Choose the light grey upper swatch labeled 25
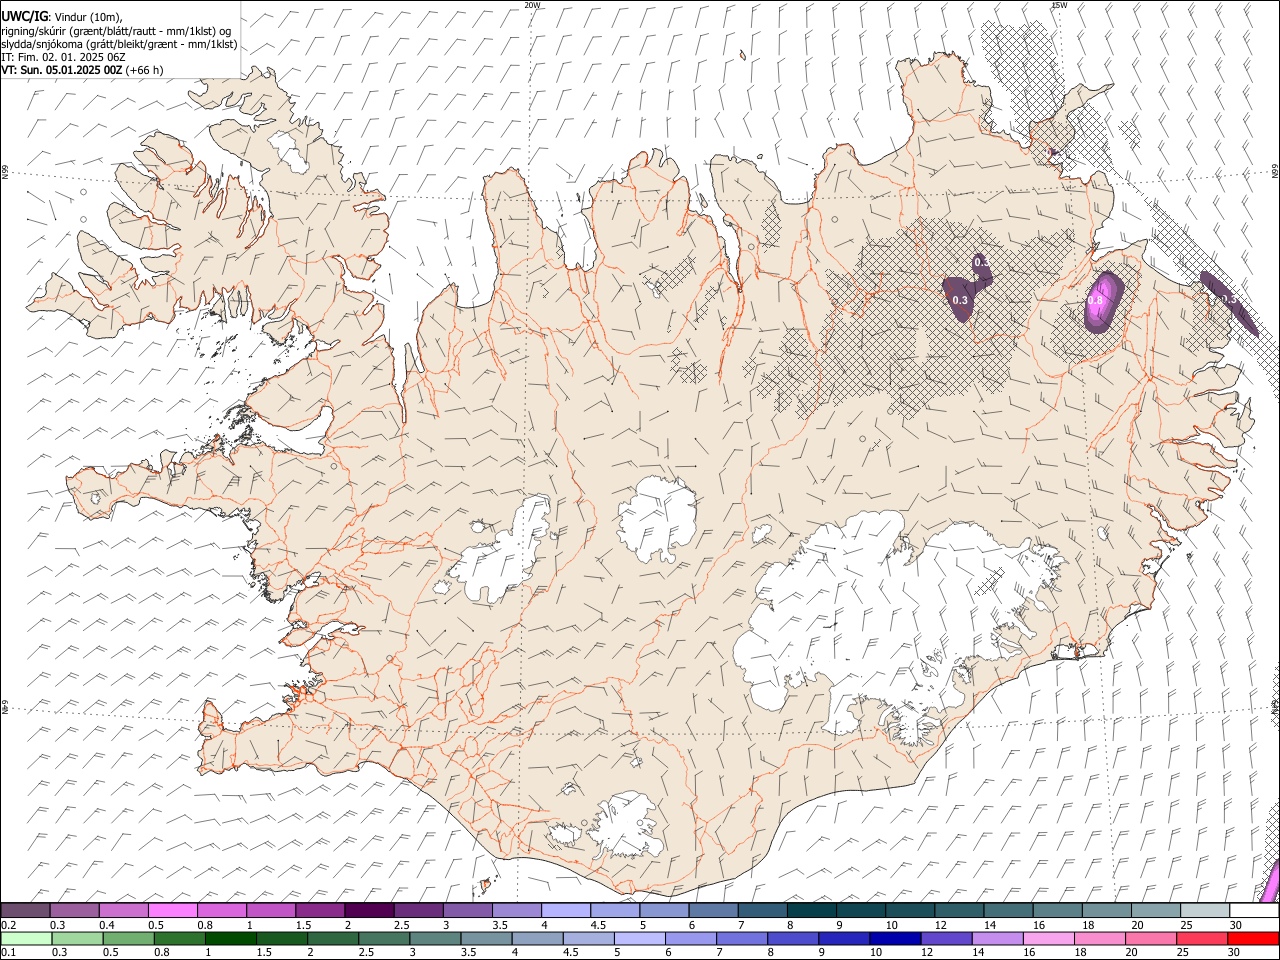Screen dimensions: 1280x960 (1204, 911)
